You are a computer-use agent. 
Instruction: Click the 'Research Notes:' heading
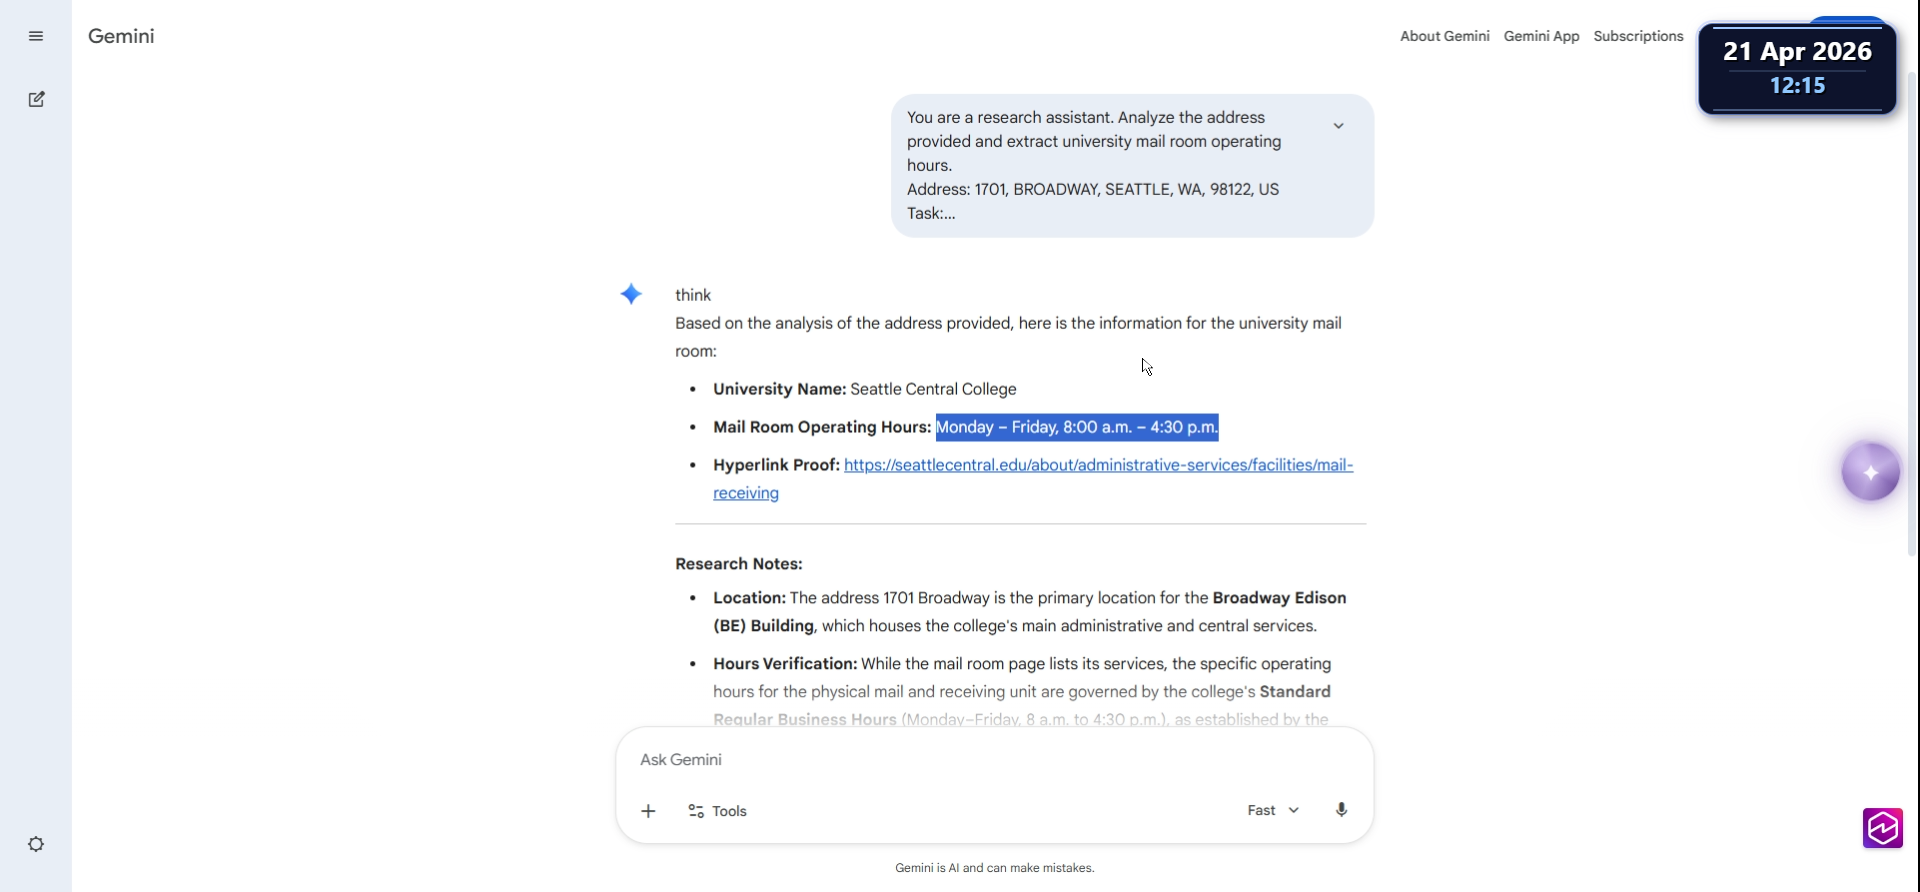point(739,564)
